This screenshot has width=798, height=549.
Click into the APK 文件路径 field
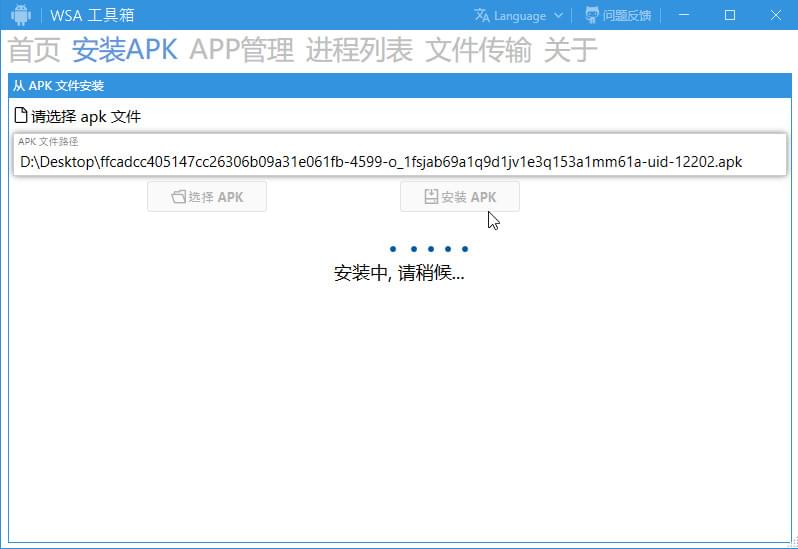click(x=399, y=161)
